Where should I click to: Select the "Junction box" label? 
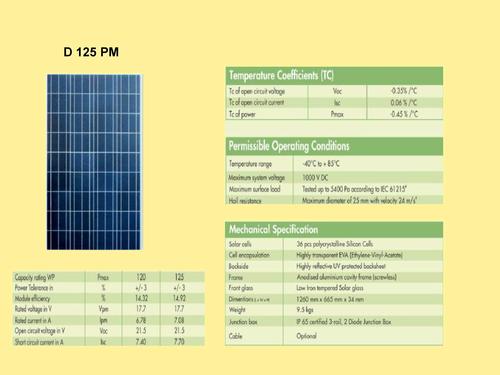(243, 322)
